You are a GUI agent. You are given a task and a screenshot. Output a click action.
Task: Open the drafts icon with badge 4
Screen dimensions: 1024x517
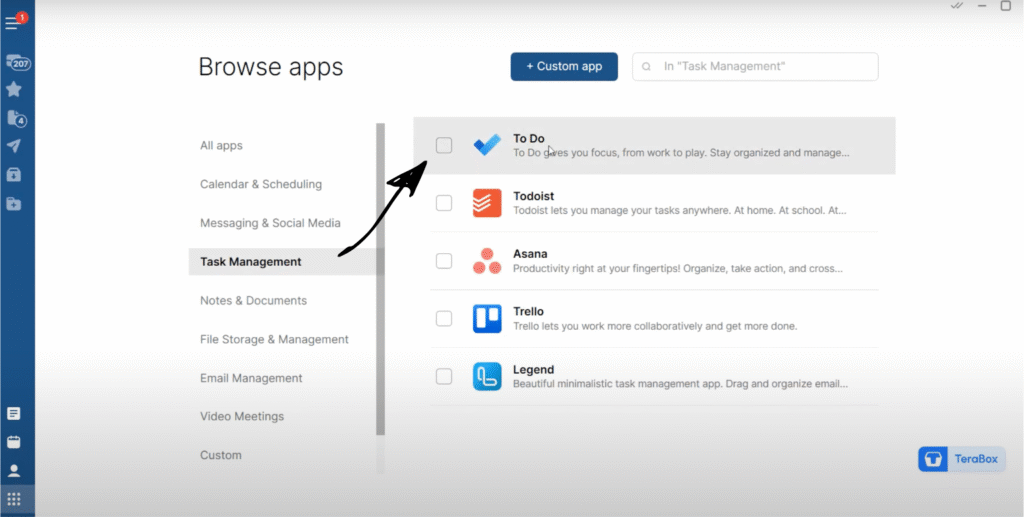pyautogui.click(x=16, y=118)
